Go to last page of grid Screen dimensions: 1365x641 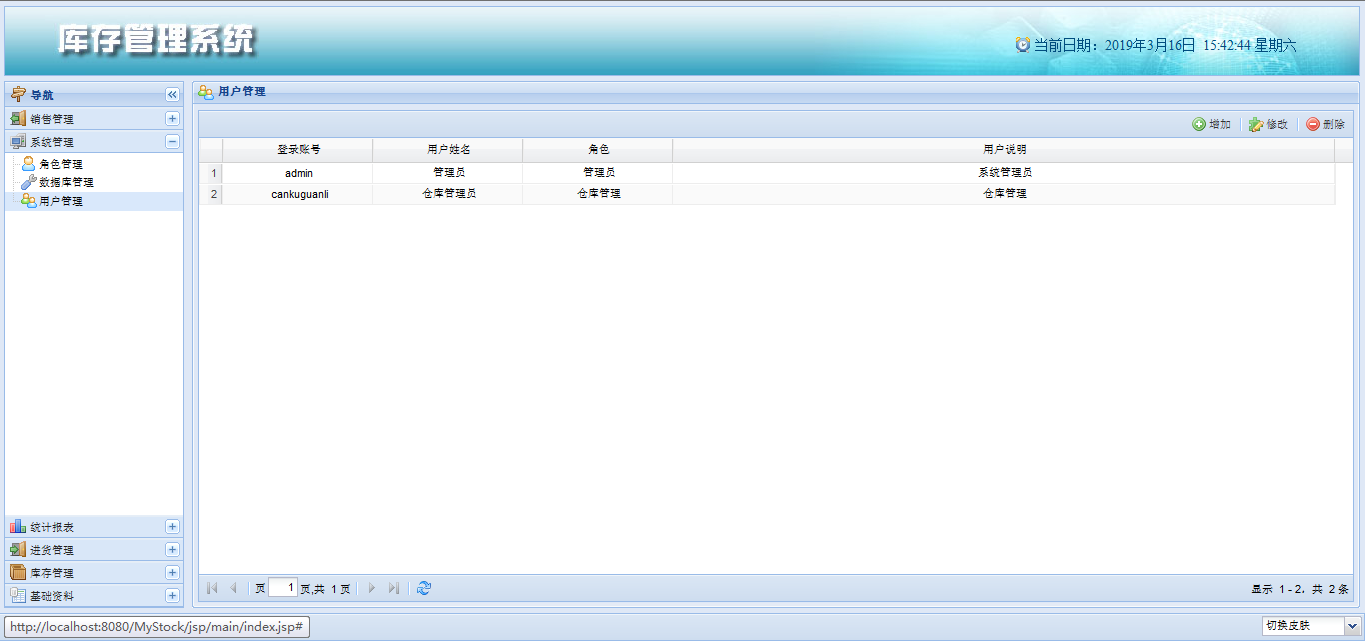pyautogui.click(x=394, y=588)
